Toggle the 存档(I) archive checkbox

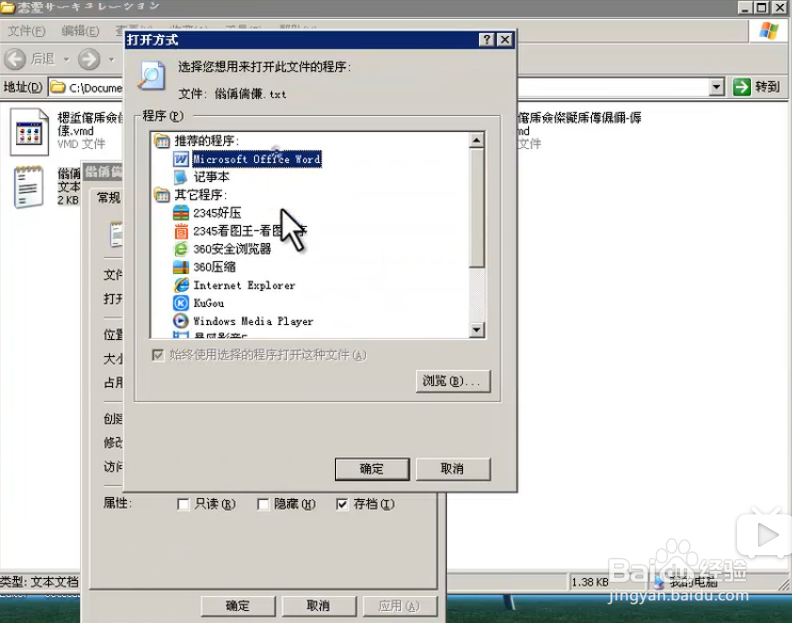click(342, 504)
